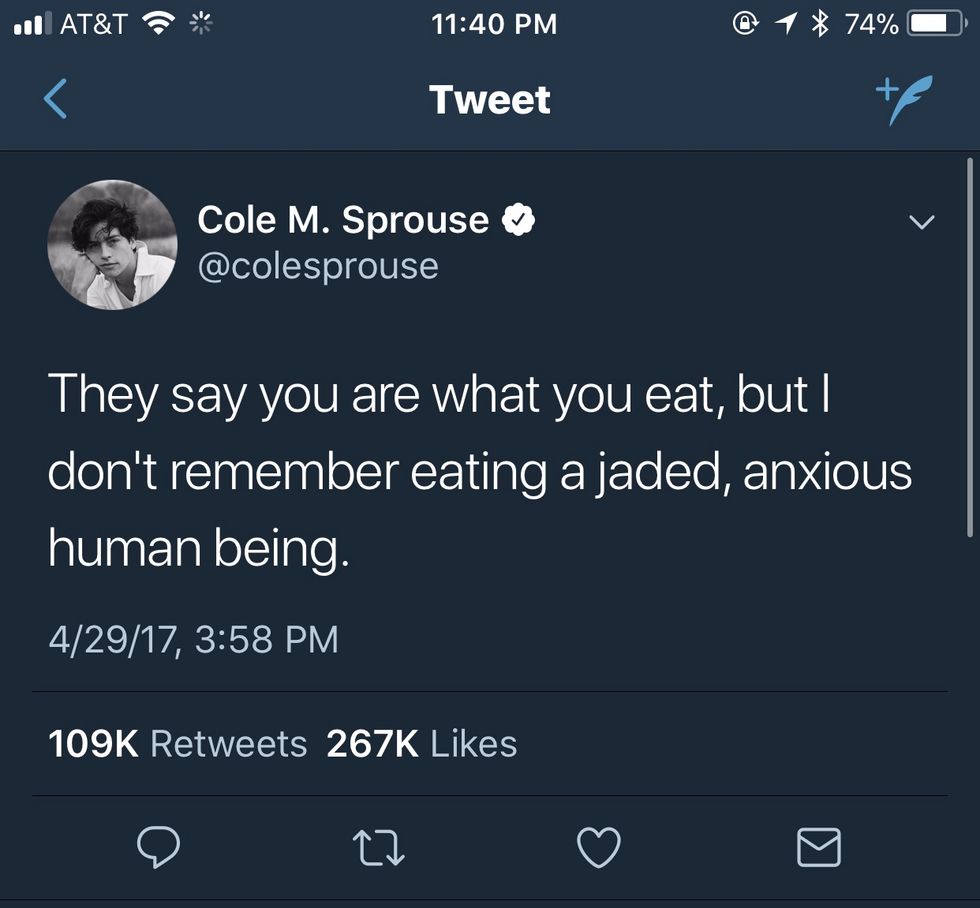The width and height of the screenshot is (980, 908).
Task: Open Cole M. Sprouse's profile picture
Action: coord(112,244)
